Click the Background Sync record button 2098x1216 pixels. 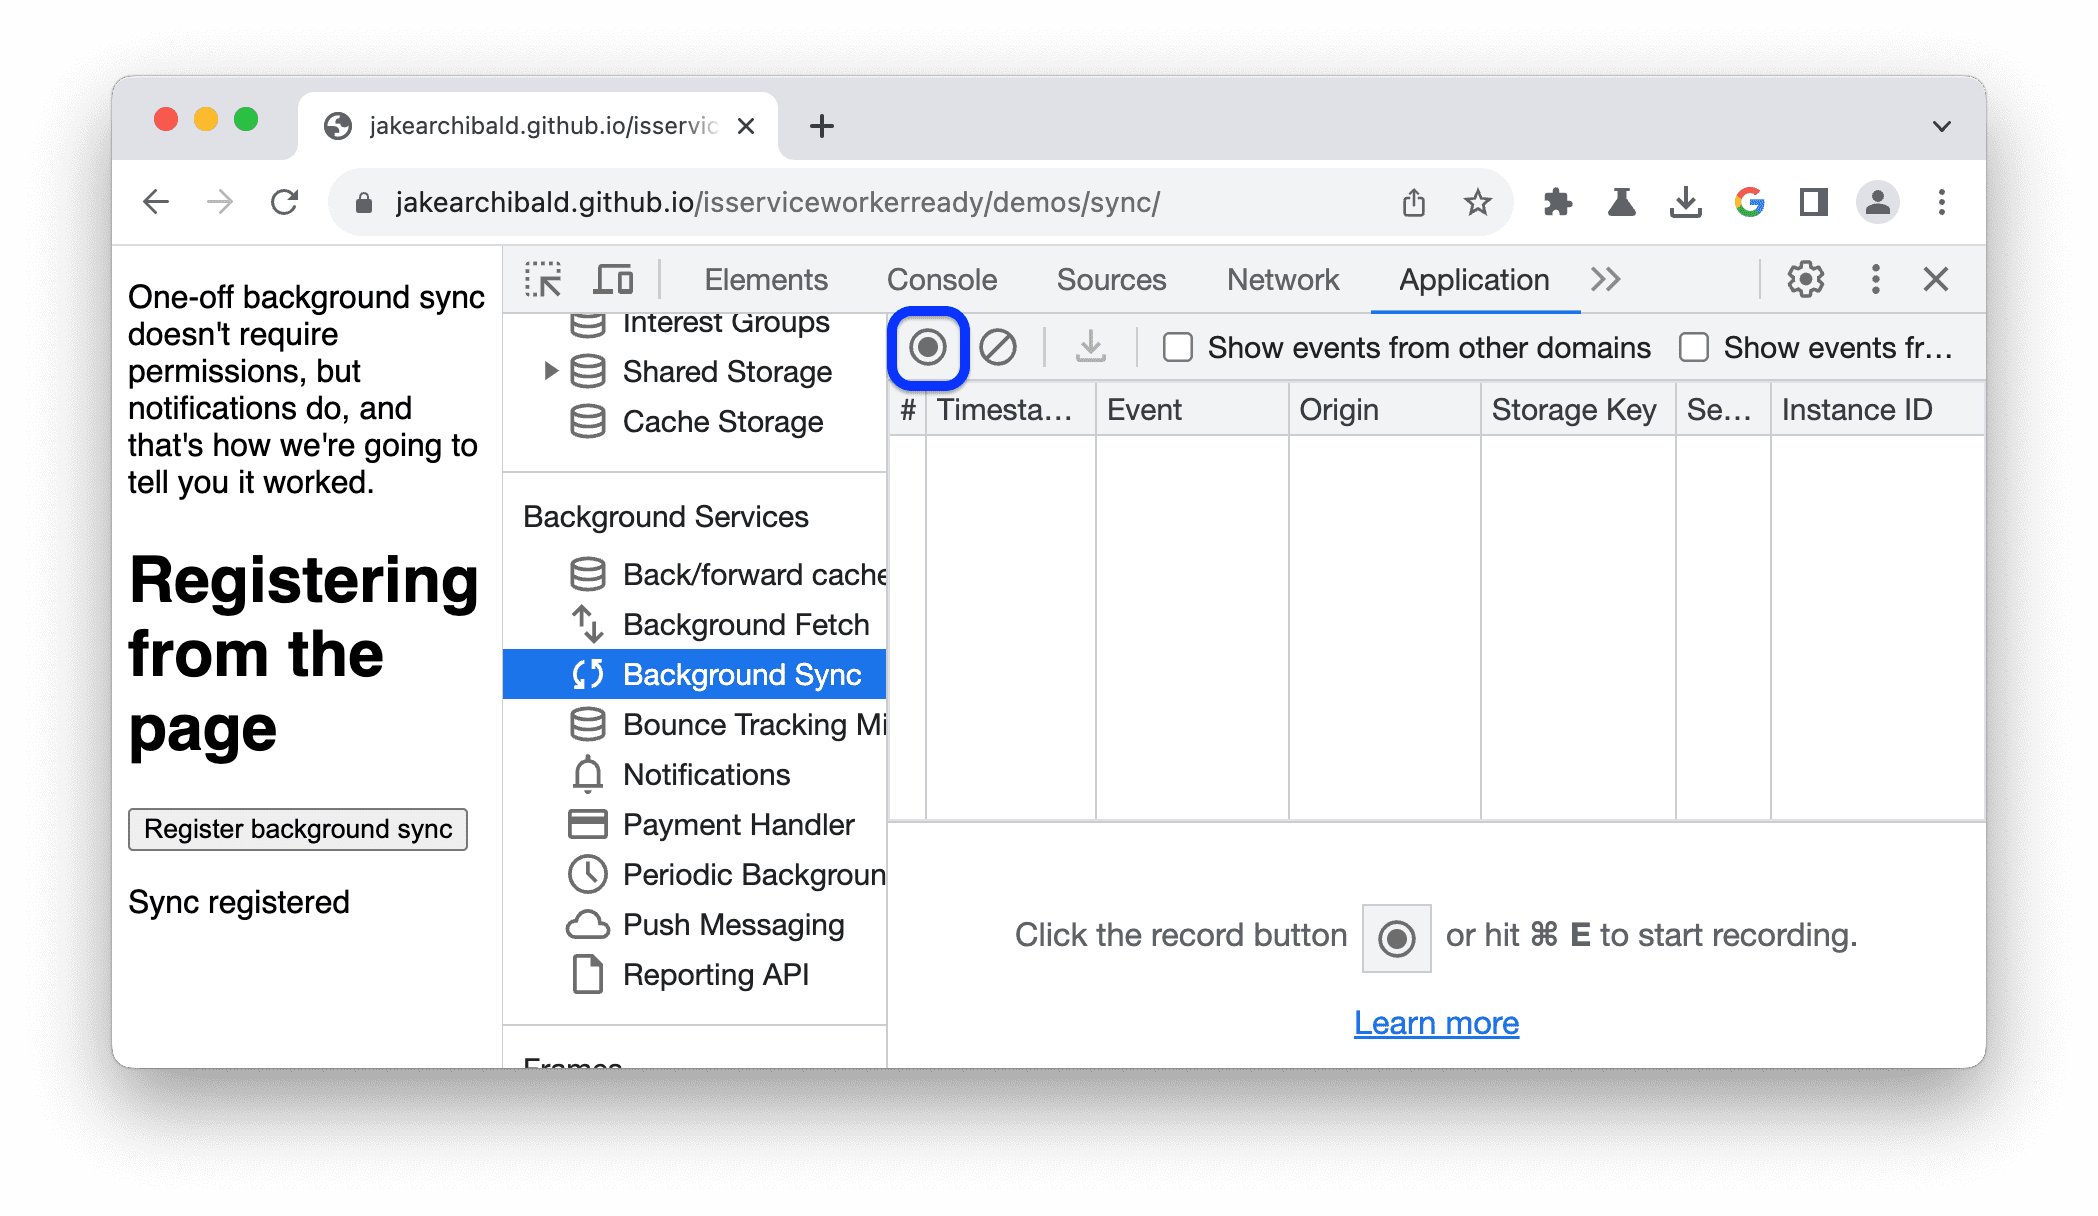tap(926, 347)
